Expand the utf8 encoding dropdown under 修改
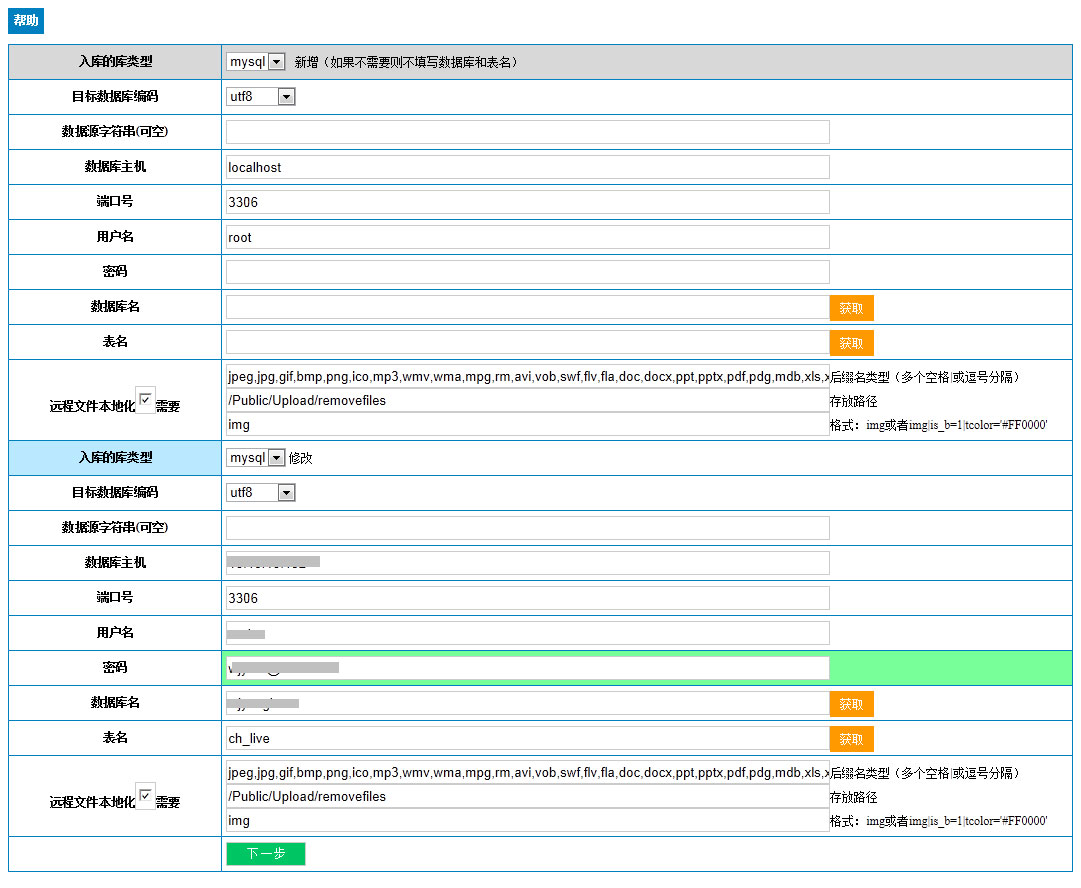The image size is (1081, 888). pos(261,493)
